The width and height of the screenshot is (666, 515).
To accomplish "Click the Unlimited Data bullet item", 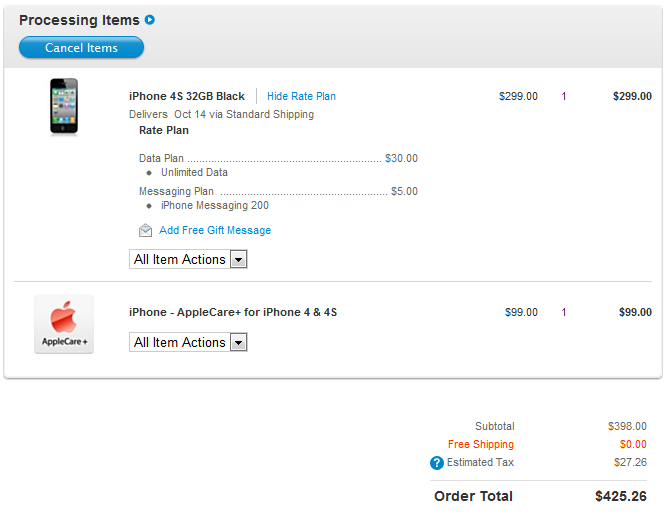I will [x=194, y=173].
